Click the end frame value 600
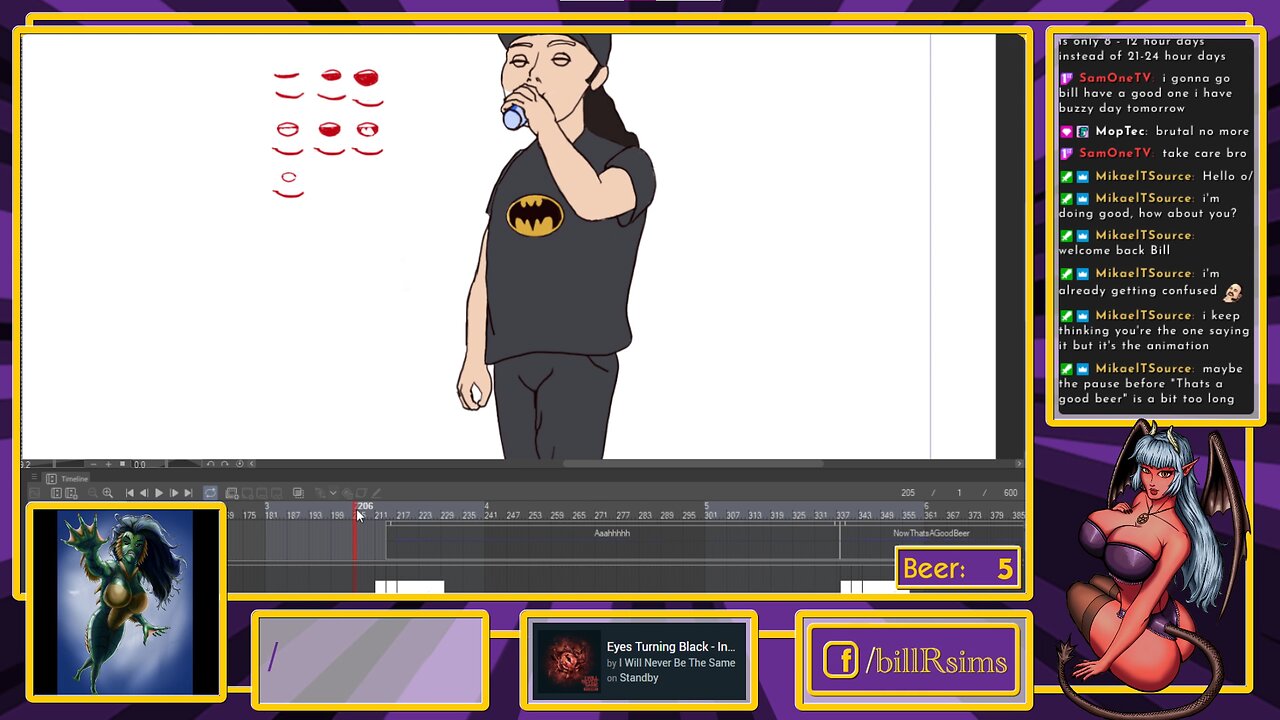This screenshot has width=1280, height=720. coord(1010,493)
